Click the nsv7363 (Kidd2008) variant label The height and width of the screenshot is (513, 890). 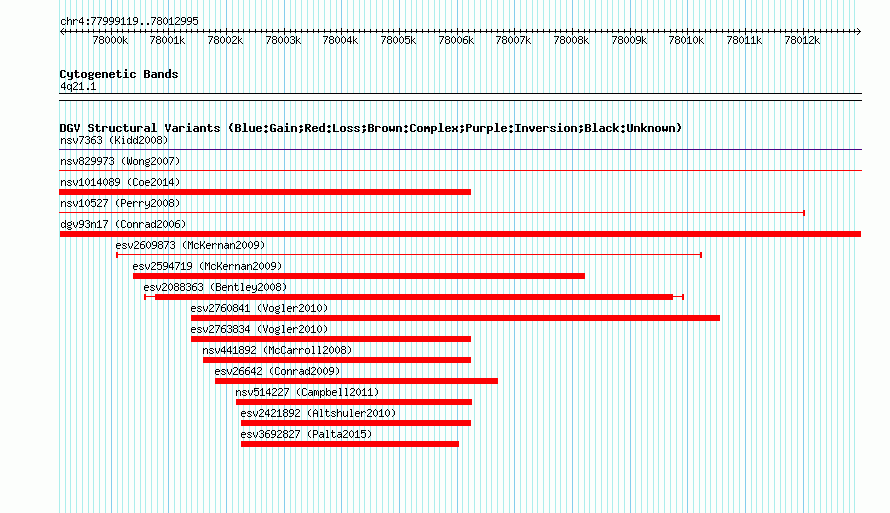[x=114, y=140]
